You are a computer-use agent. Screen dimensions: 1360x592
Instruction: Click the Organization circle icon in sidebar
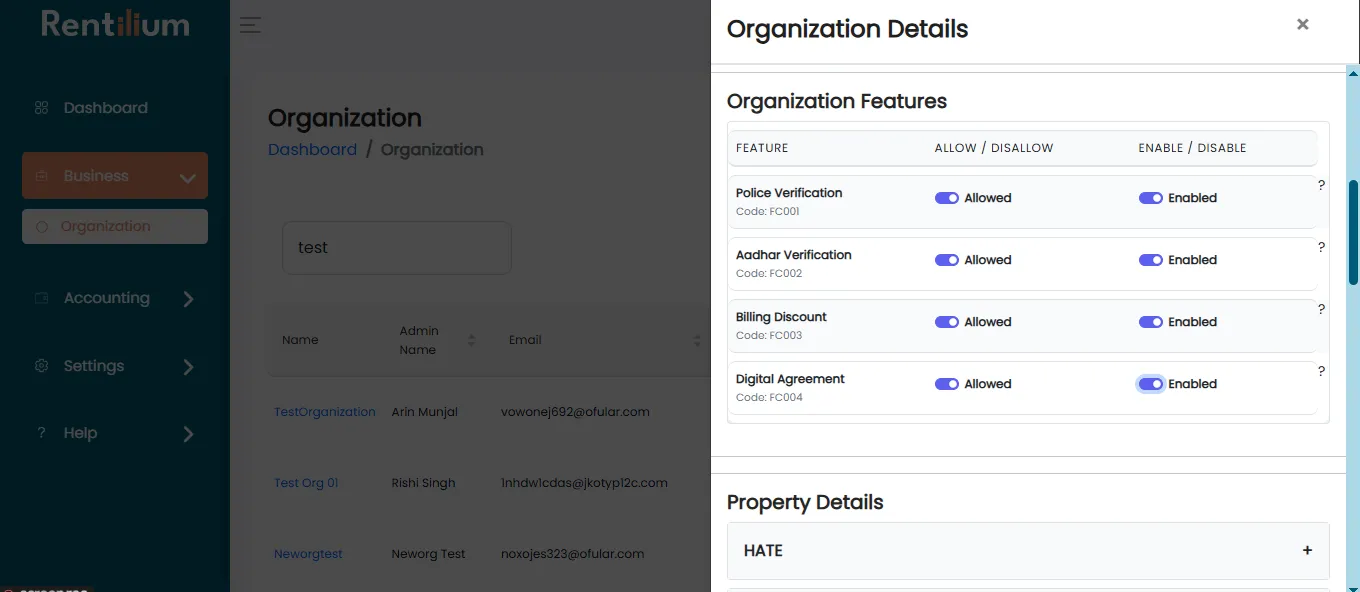click(42, 227)
